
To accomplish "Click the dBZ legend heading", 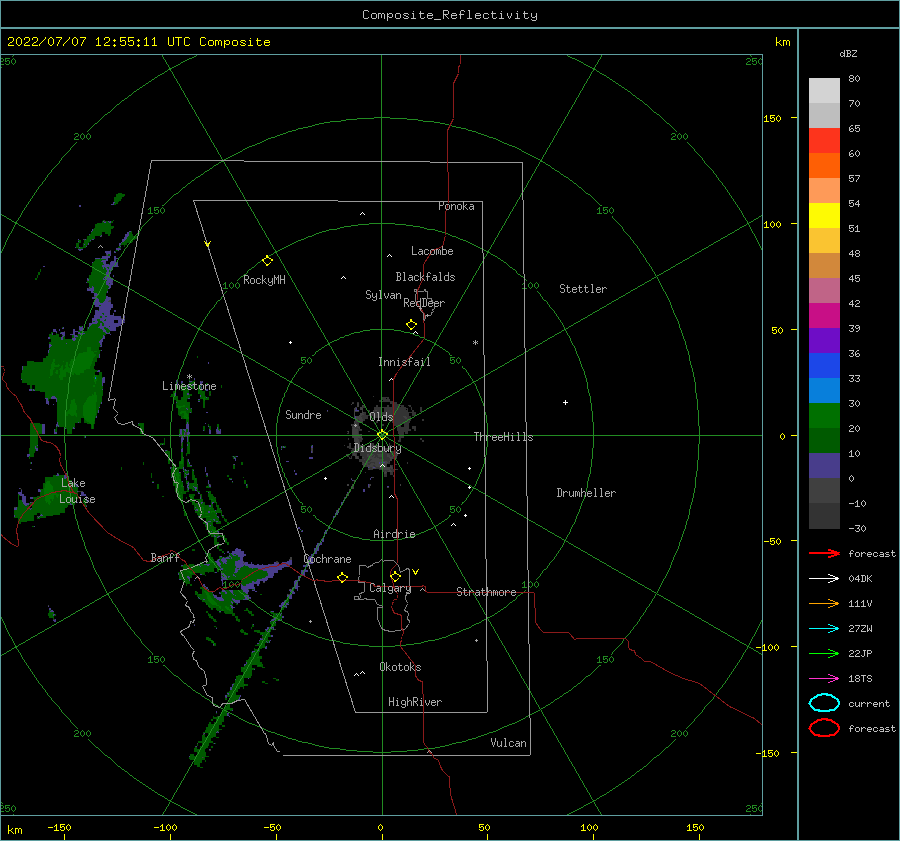I will coord(848,54).
